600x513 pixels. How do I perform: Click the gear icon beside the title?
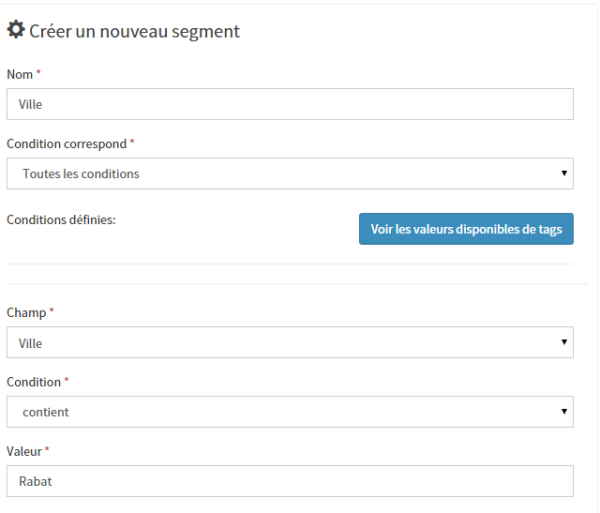[16, 31]
